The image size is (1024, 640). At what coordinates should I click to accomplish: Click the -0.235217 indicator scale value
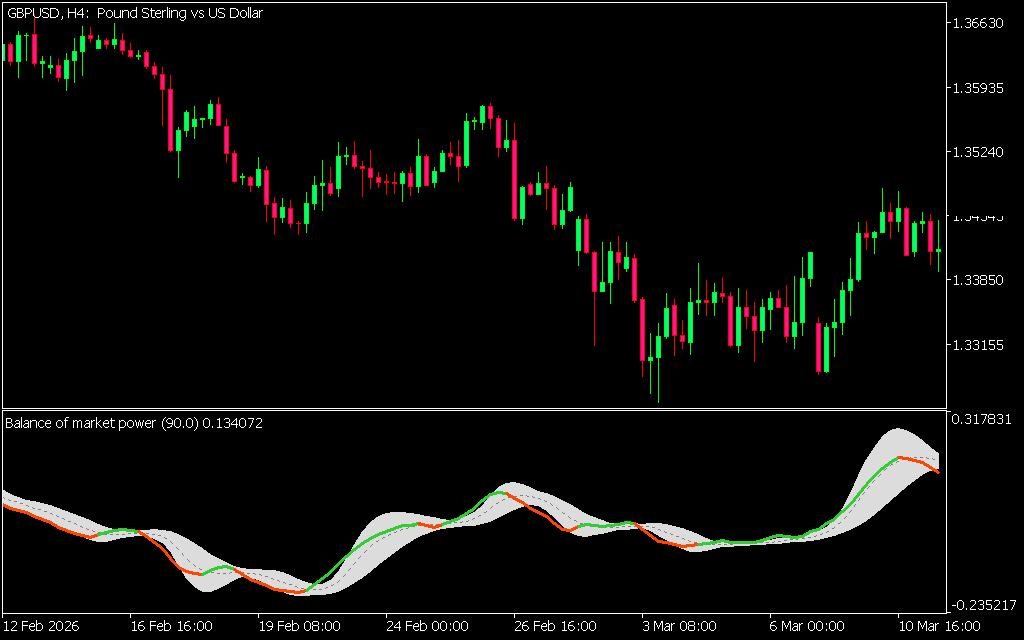pos(982,605)
